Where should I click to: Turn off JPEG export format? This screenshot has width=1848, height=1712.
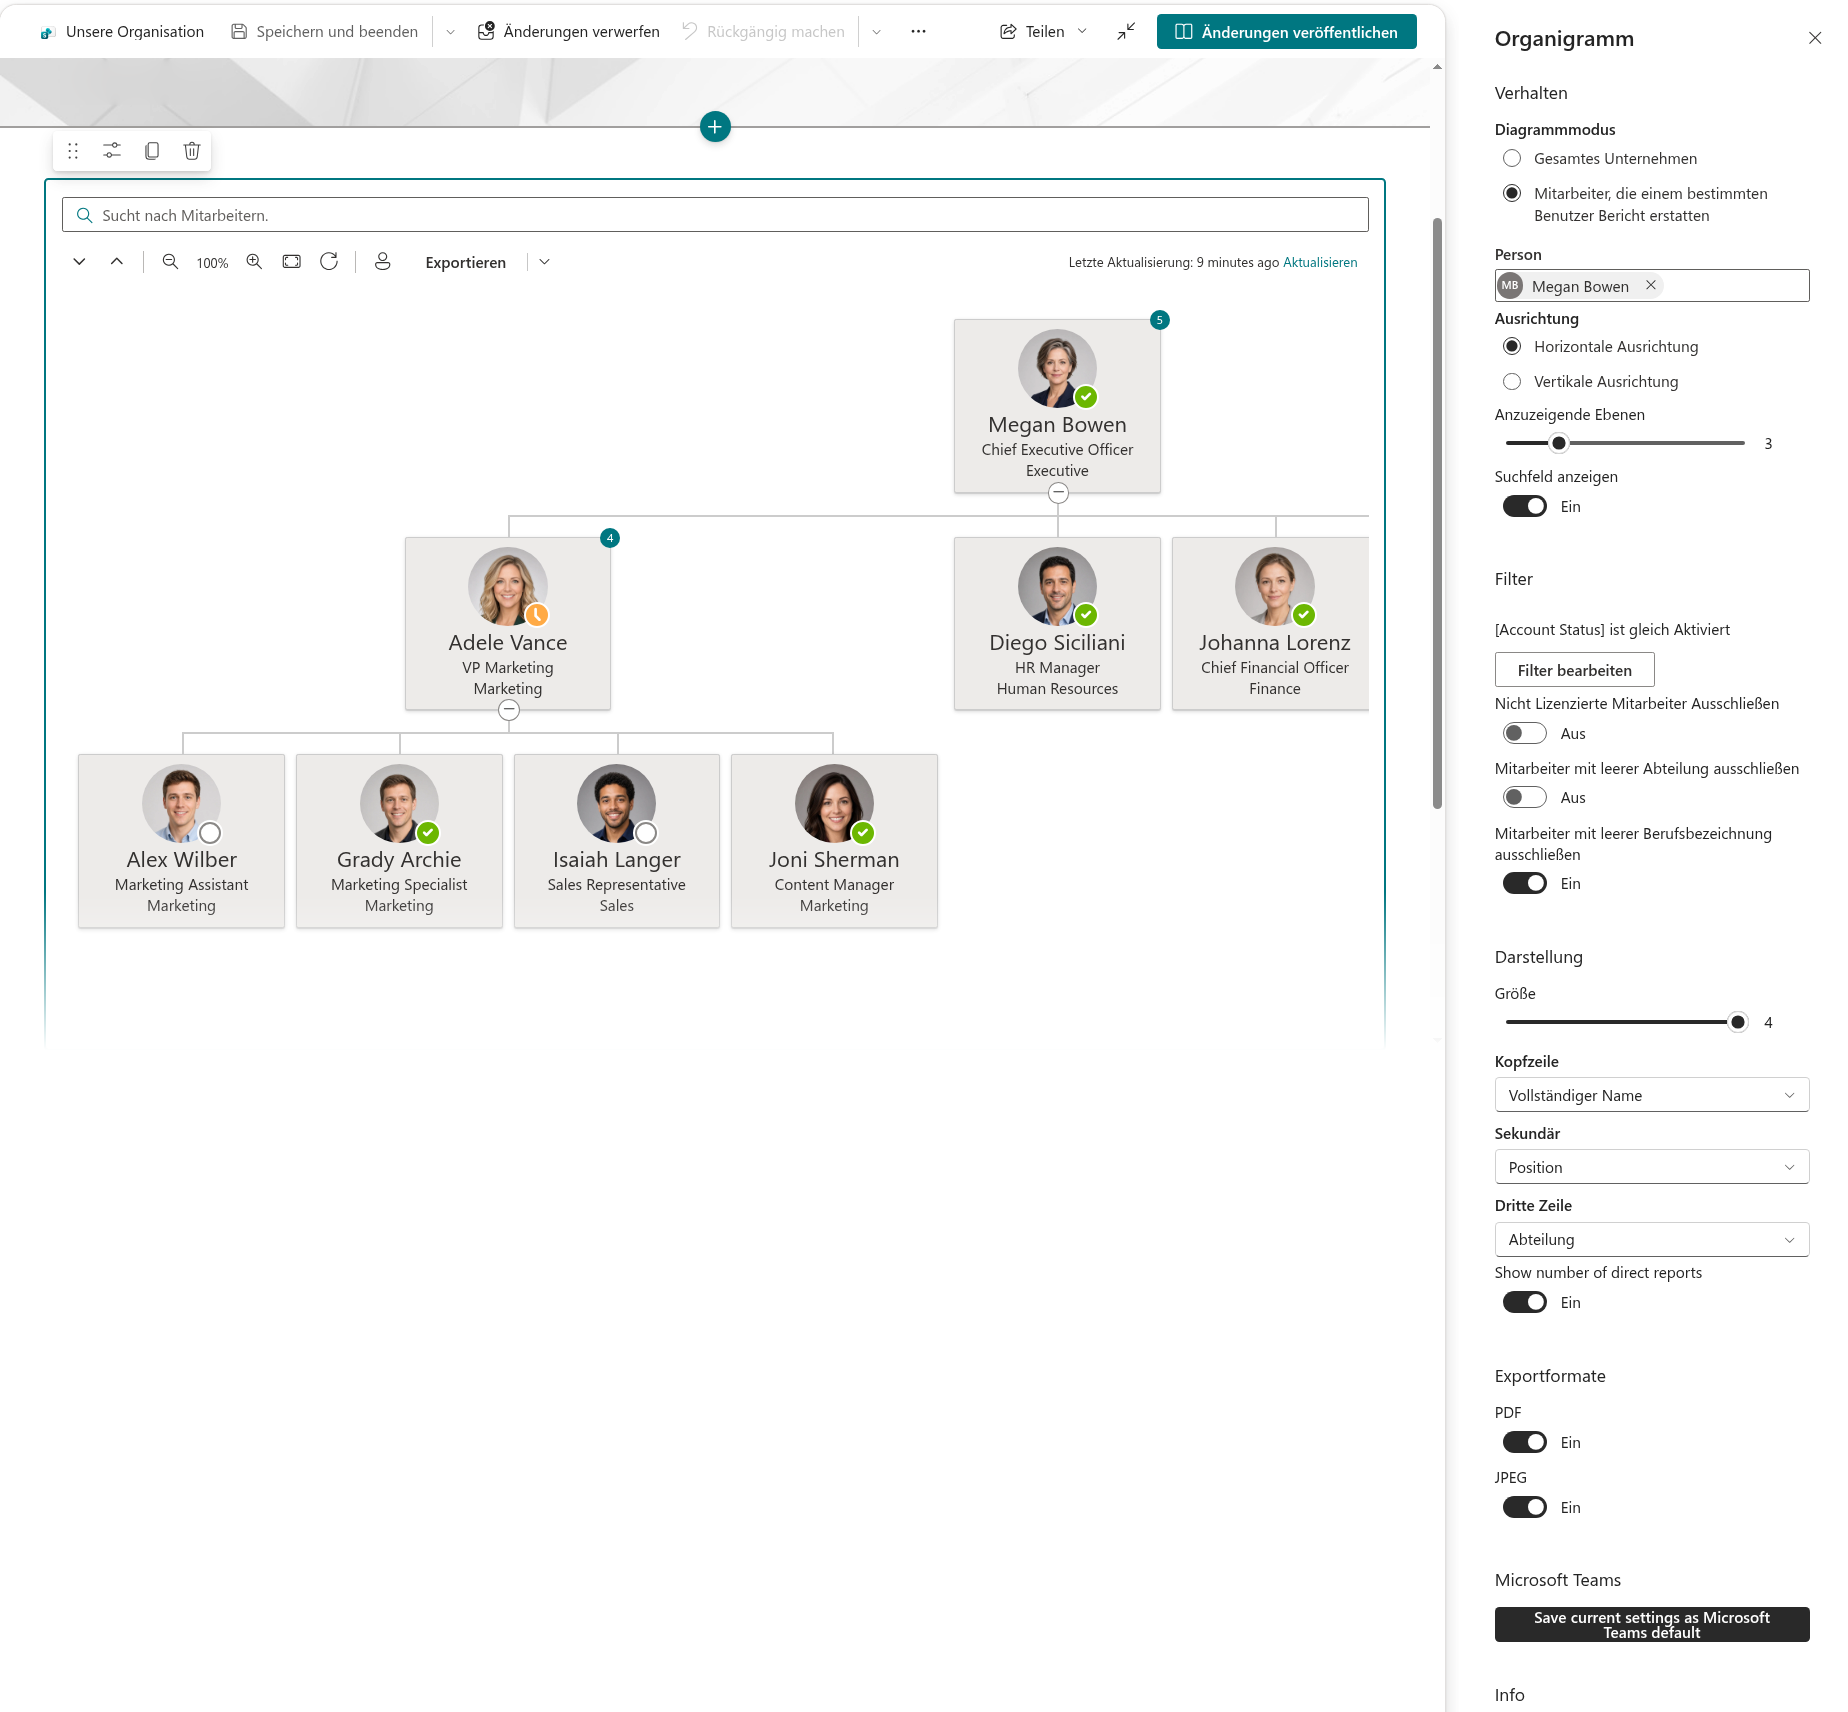tap(1525, 1508)
